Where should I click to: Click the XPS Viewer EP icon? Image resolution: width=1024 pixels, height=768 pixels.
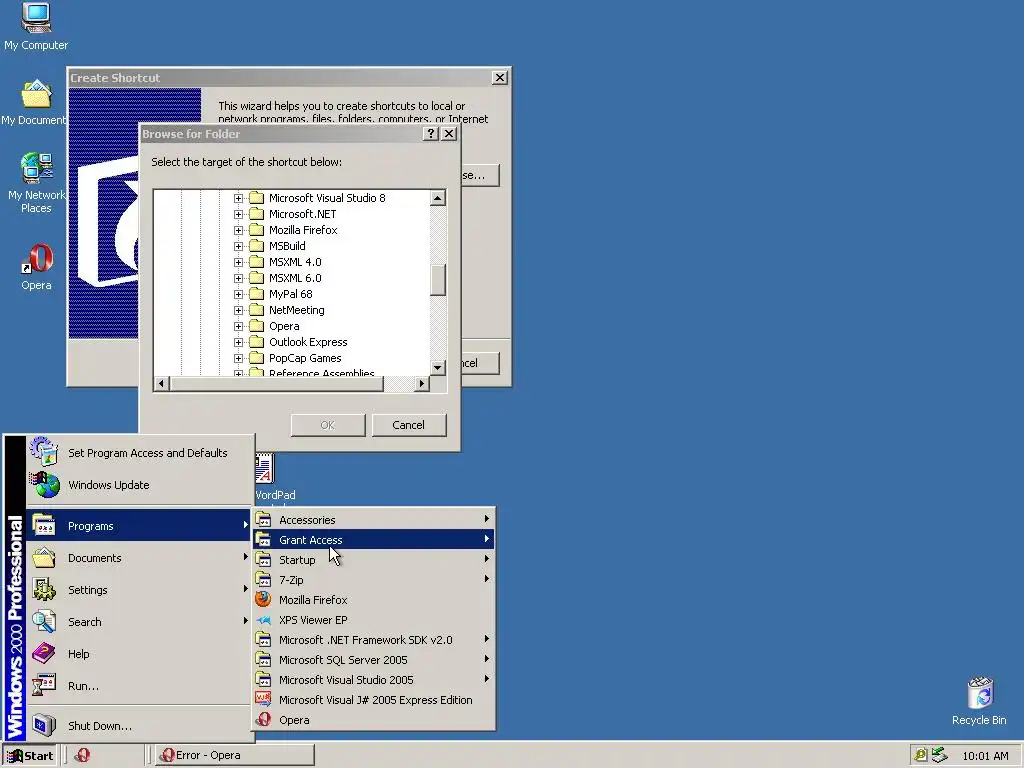tap(263, 620)
